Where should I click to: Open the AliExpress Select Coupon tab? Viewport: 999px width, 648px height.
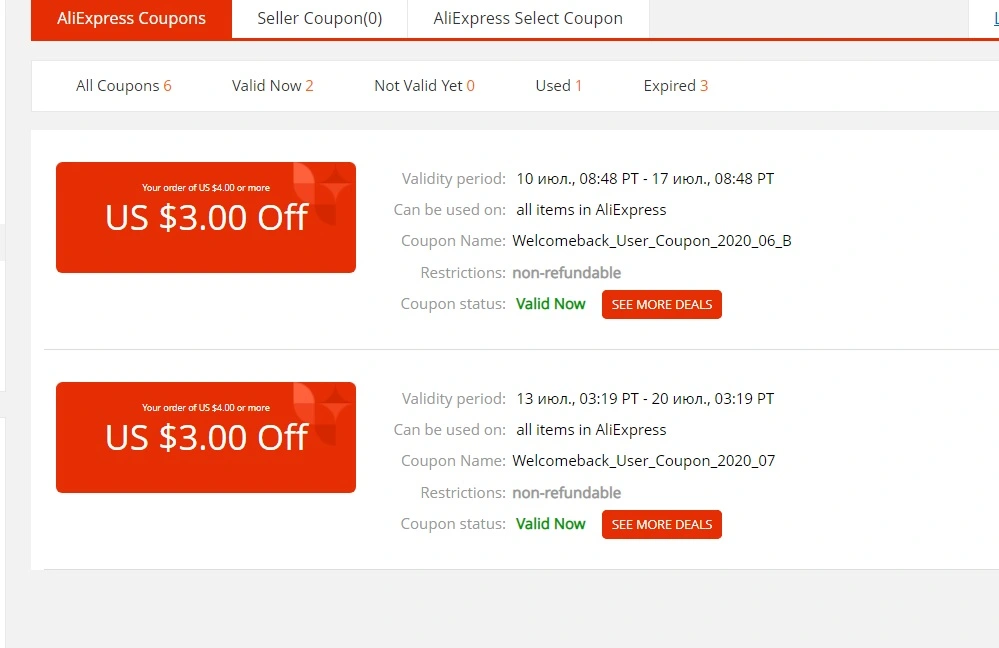click(x=528, y=19)
